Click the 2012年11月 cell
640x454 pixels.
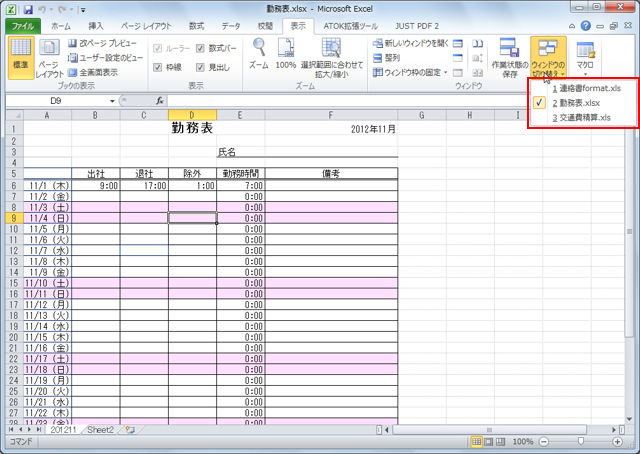pos(331,129)
